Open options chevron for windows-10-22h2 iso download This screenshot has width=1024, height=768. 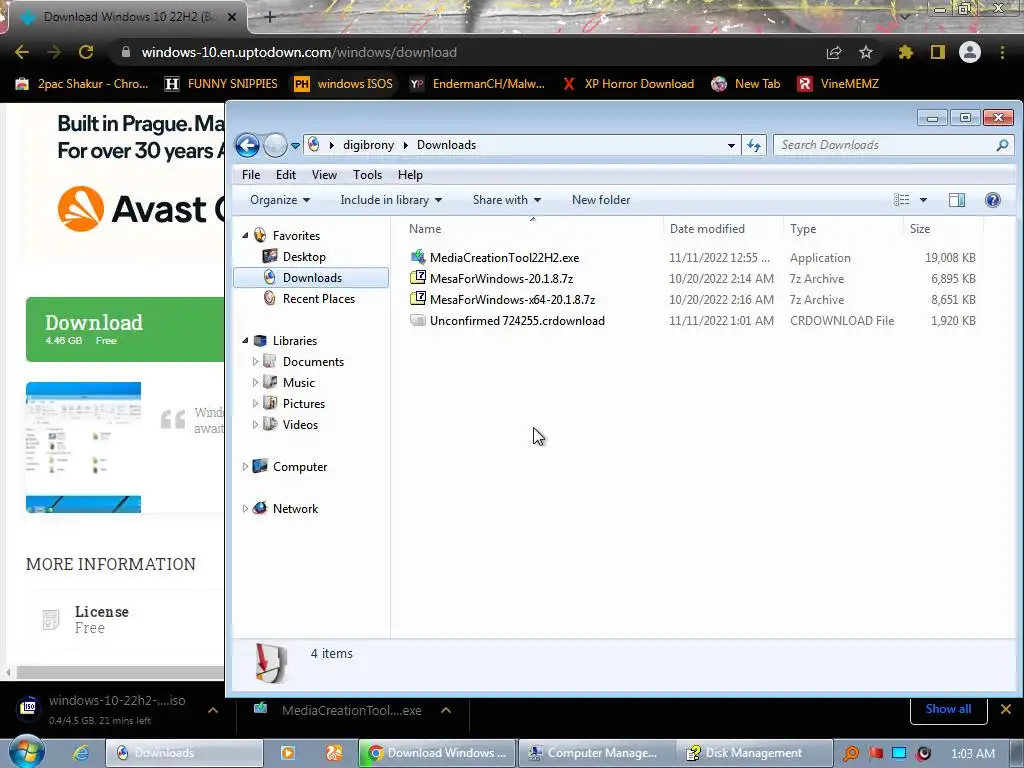(213, 710)
